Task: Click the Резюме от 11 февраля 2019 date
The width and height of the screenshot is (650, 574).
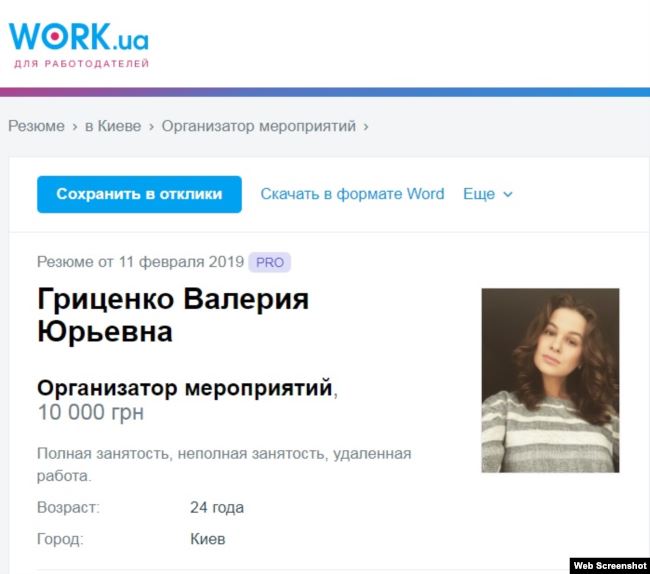Action: [x=140, y=262]
